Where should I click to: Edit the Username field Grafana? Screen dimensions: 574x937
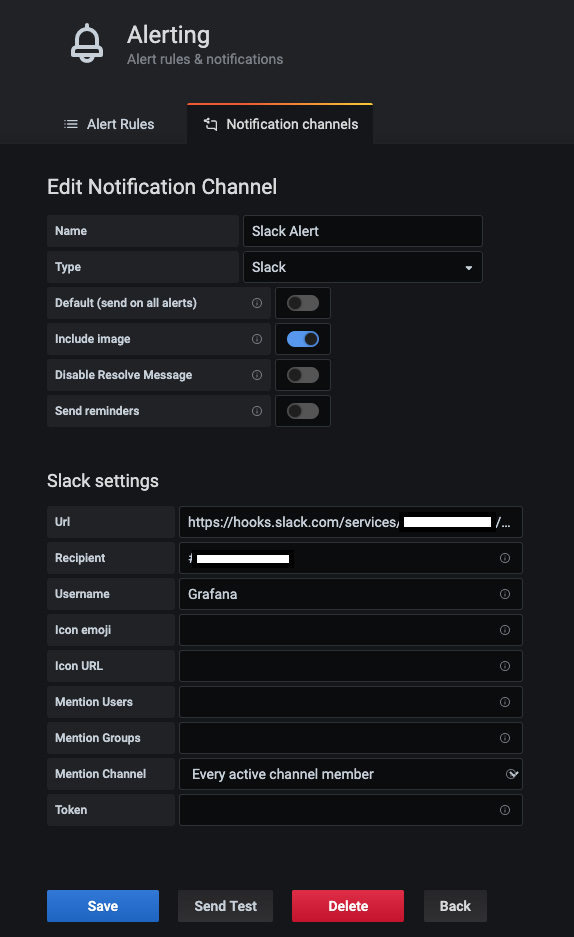point(351,594)
